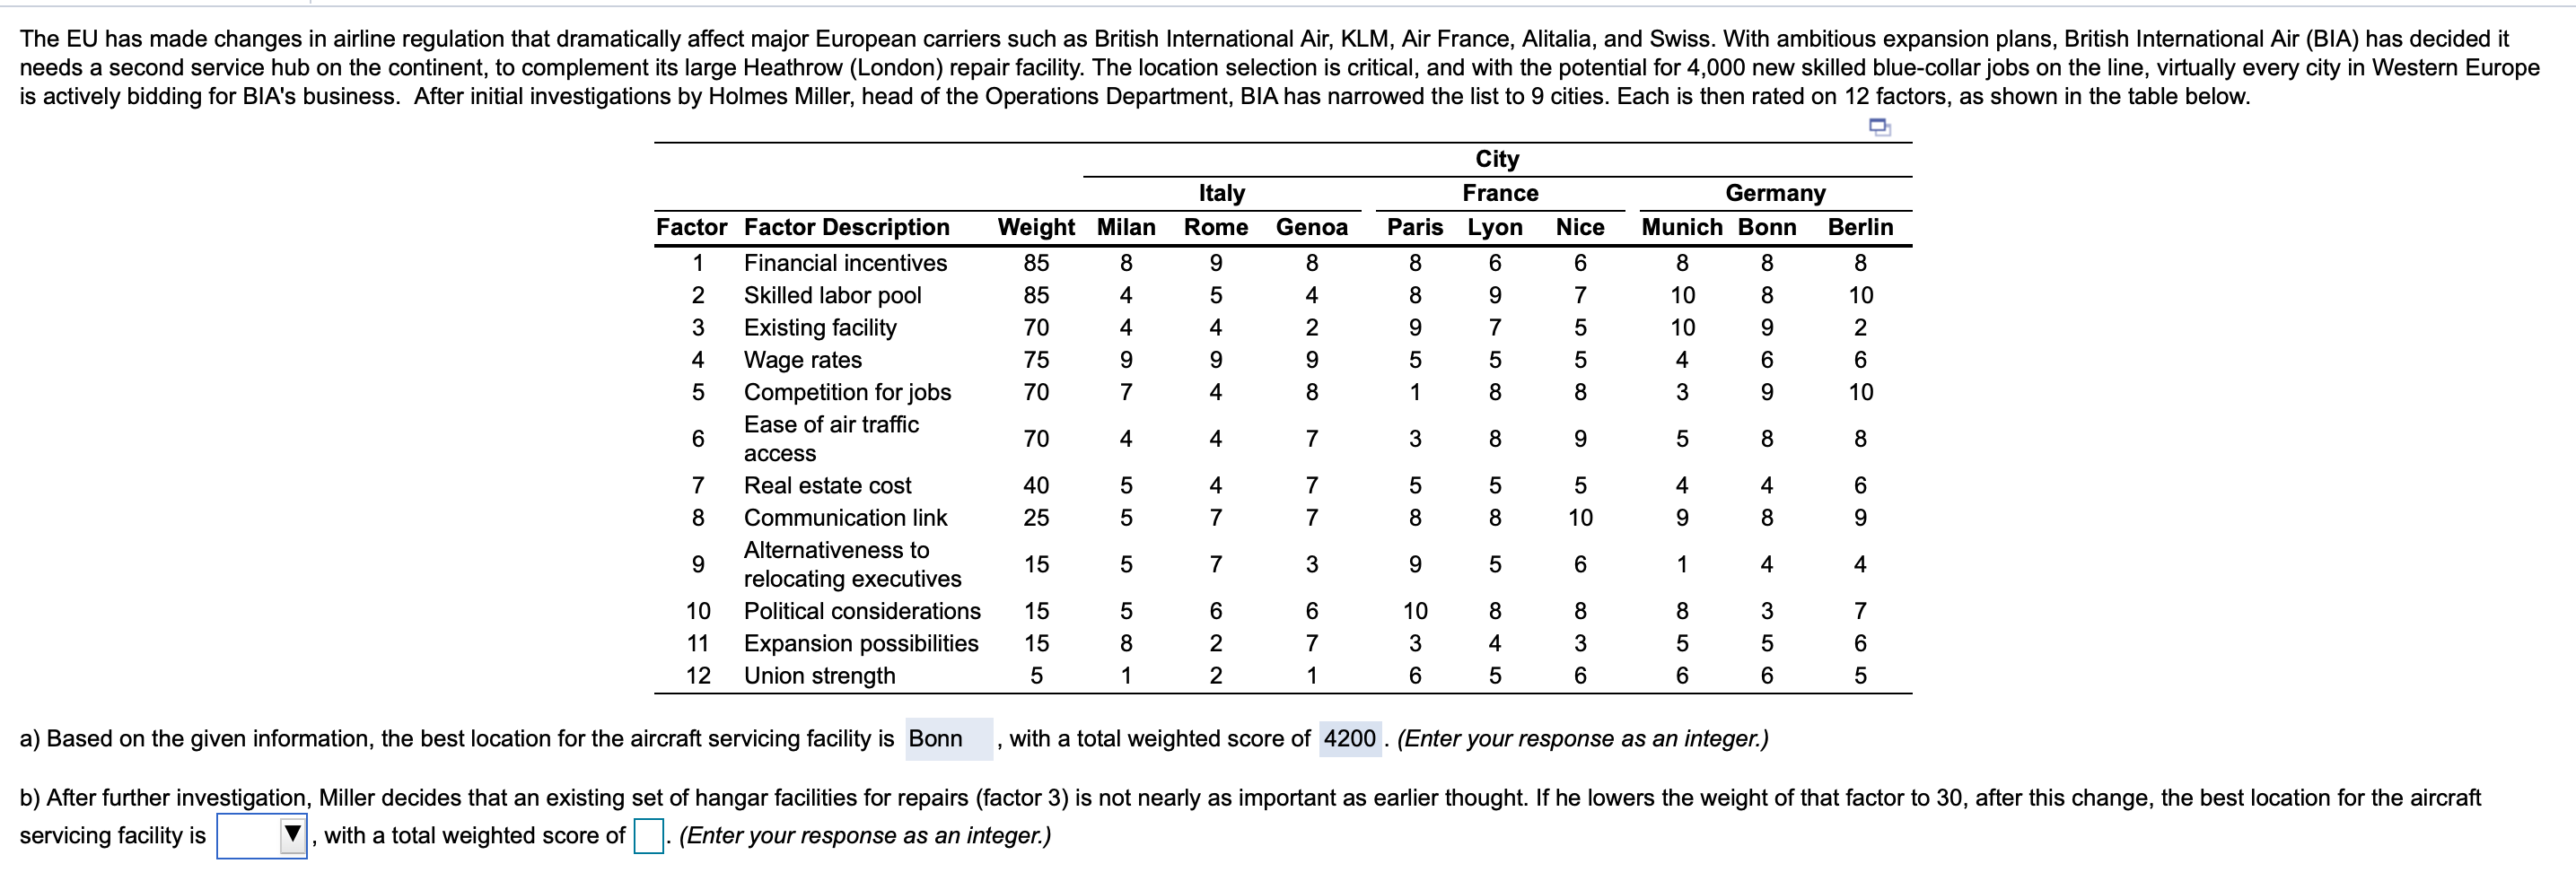Click the Milan column header
Viewport: 2576px width, 881px height.
point(1126,227)
